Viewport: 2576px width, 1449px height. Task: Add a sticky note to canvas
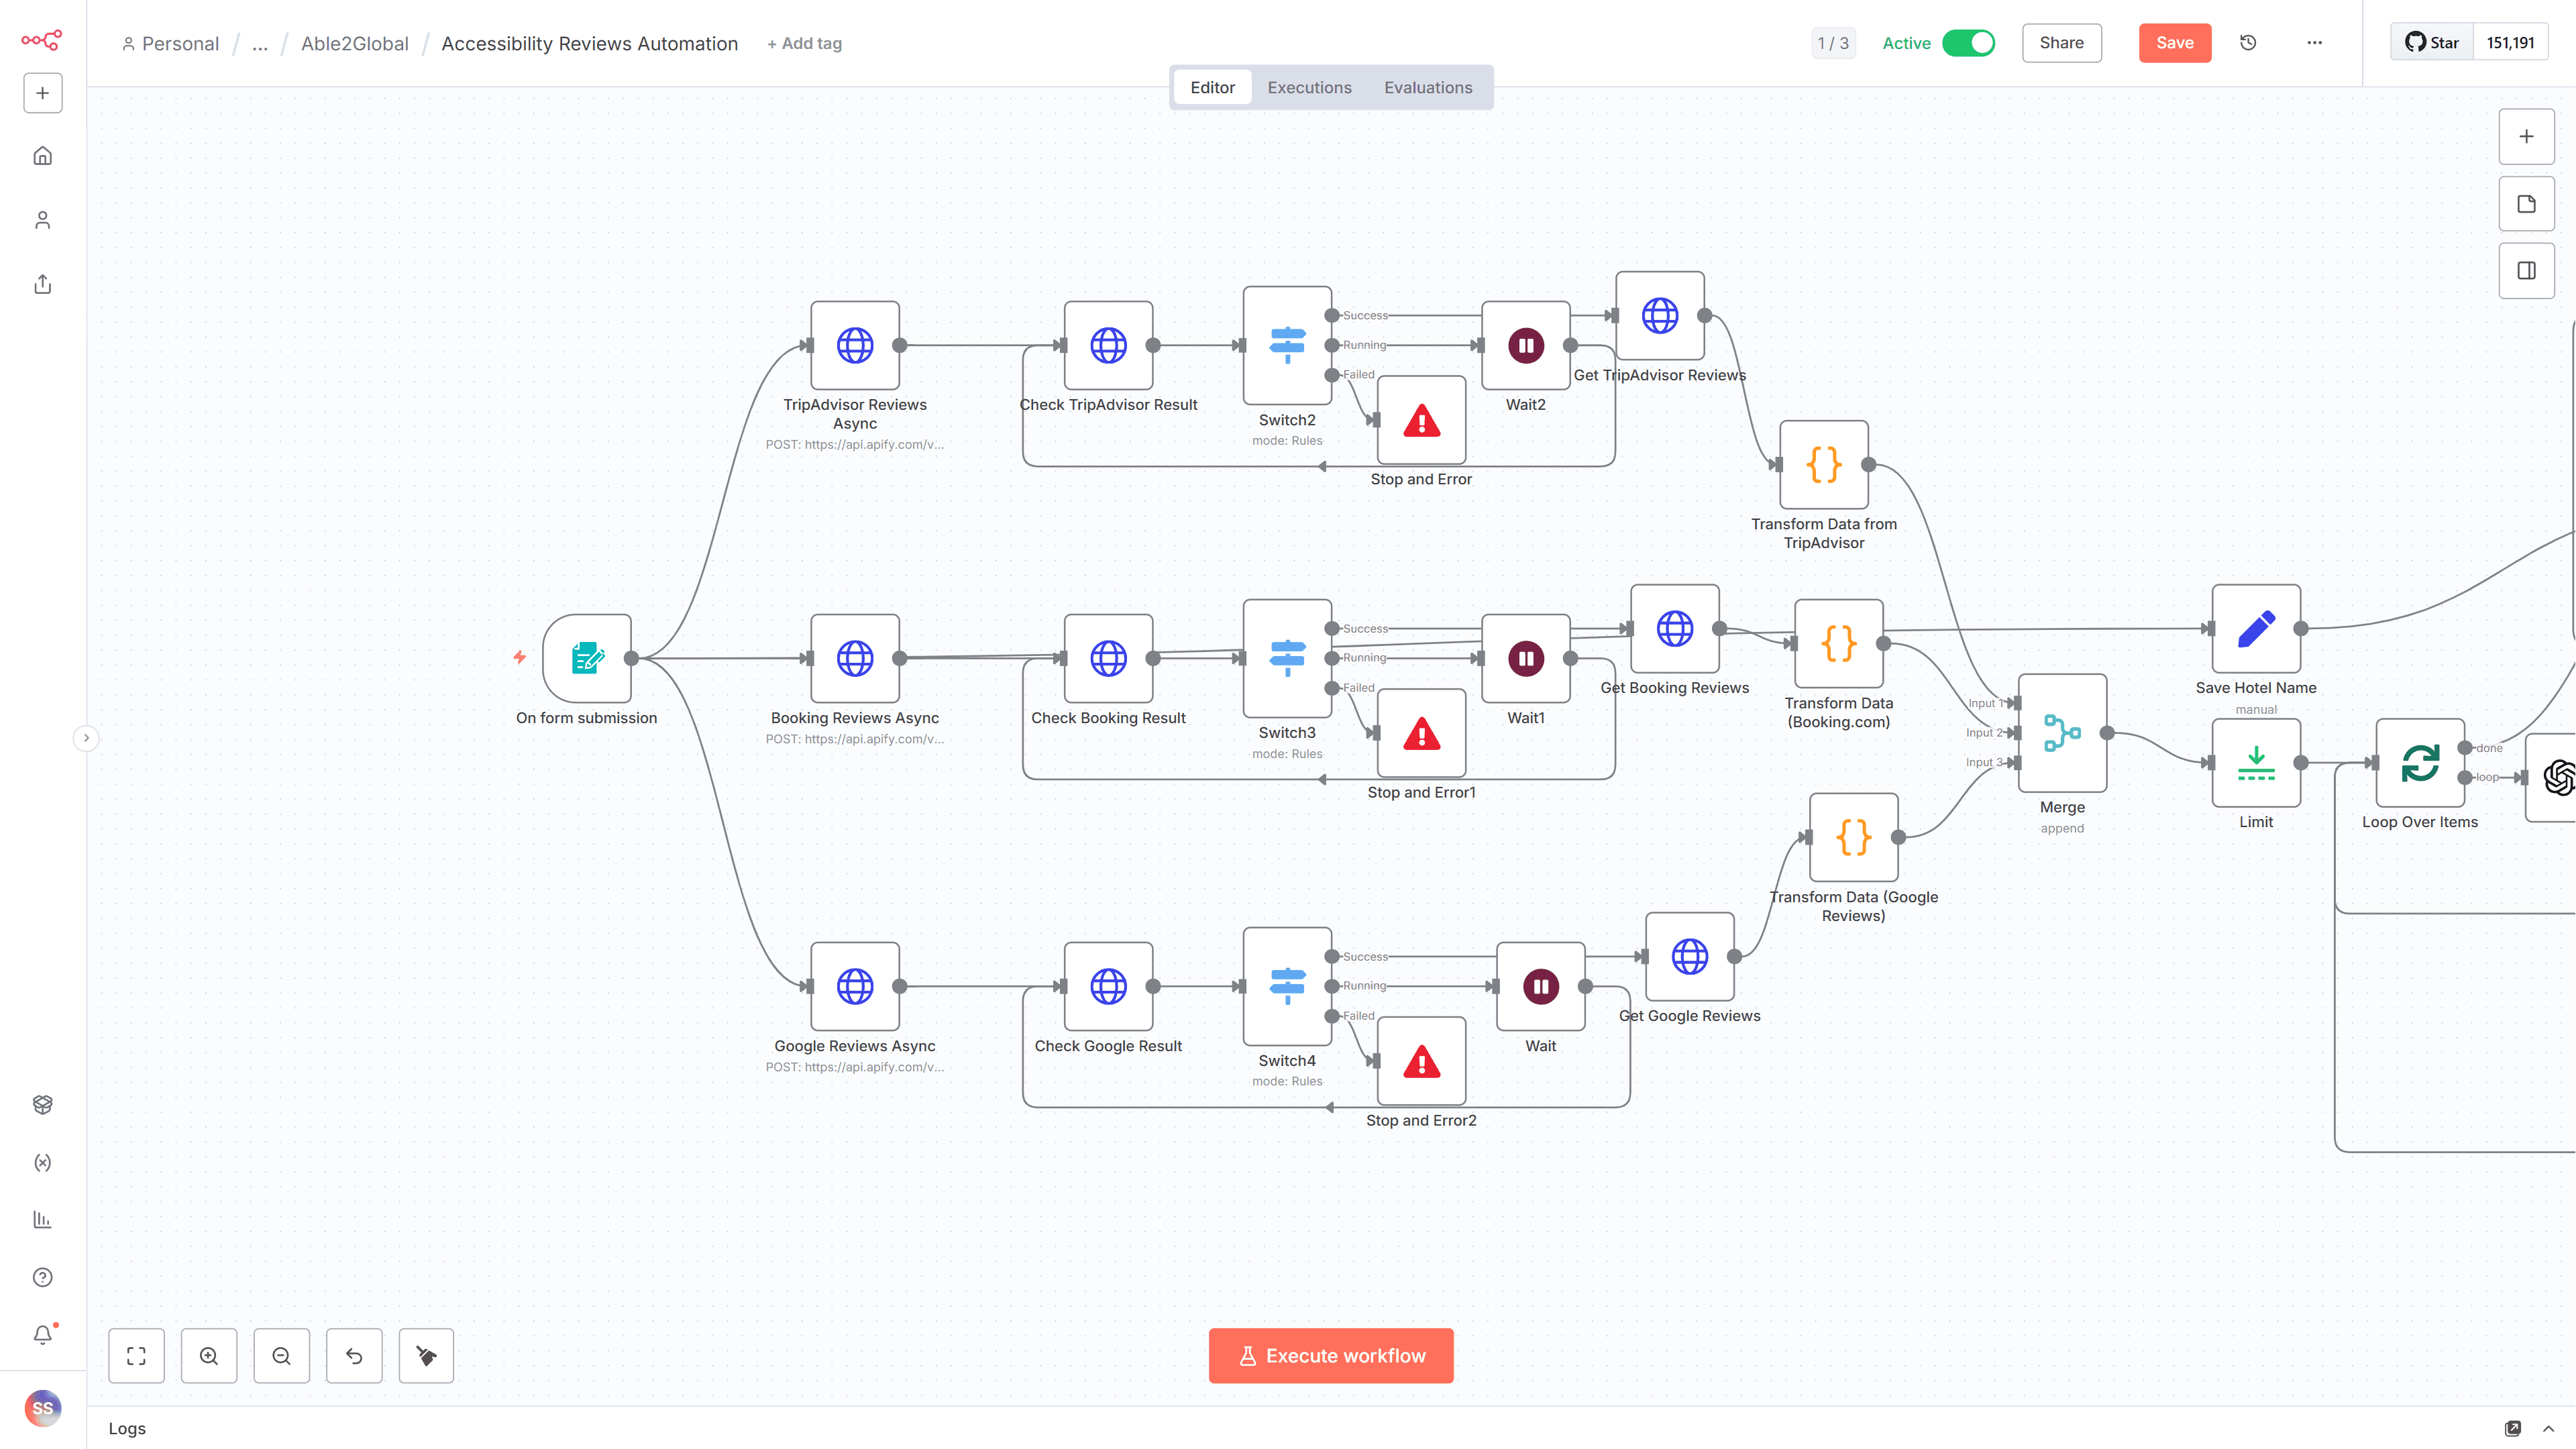[2526, 204]
